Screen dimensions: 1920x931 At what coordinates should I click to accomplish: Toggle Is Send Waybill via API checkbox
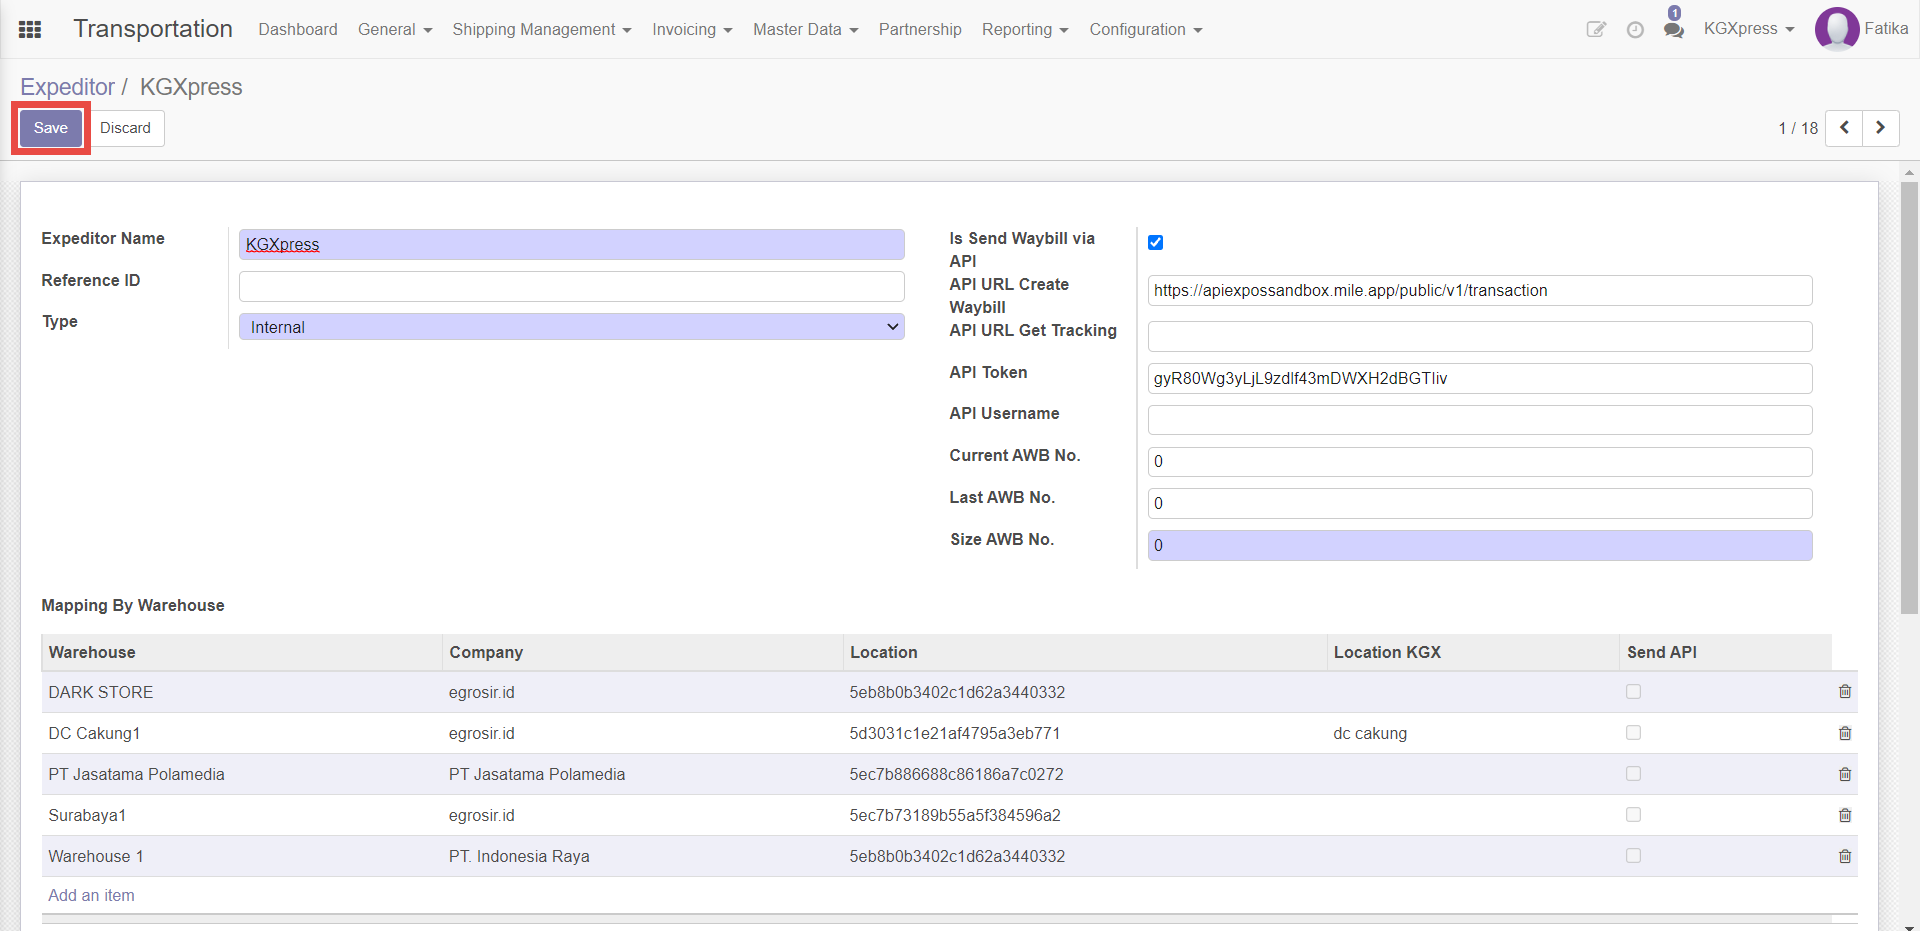pos(1155,242)
